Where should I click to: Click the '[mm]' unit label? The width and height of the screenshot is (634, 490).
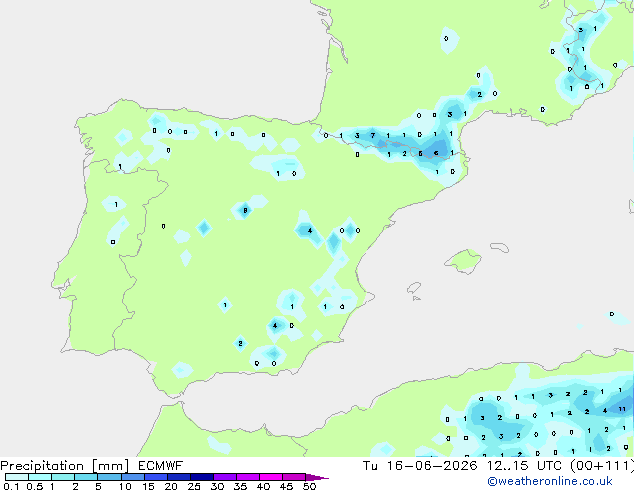[x=110, y=466]
